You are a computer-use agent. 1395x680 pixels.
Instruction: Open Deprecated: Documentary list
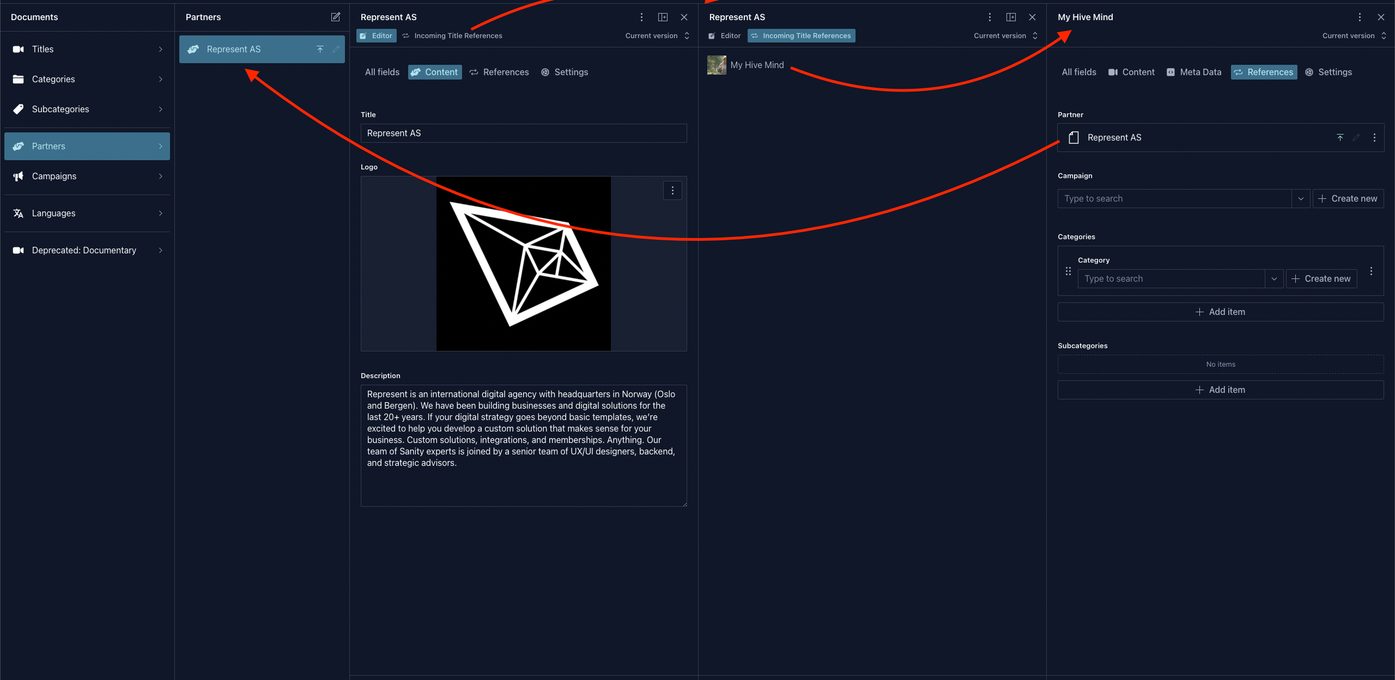(x=87, y=250)
